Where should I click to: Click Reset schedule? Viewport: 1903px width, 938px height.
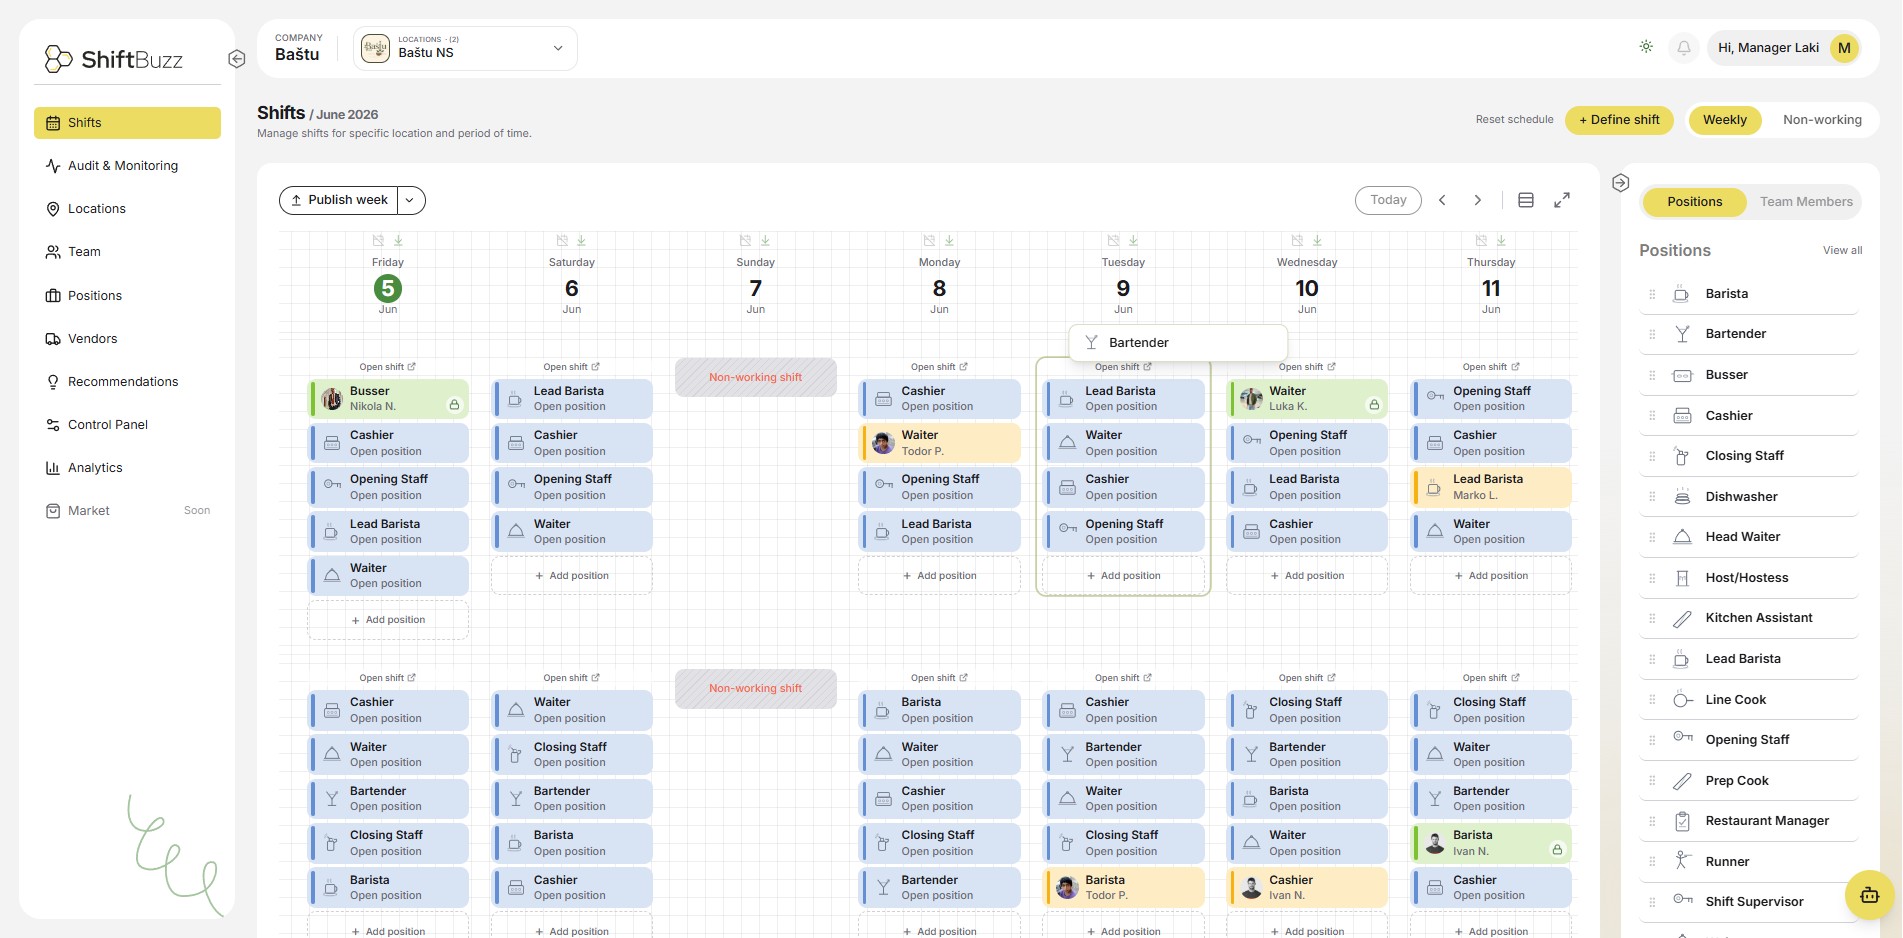click(x=1514, y=120)
